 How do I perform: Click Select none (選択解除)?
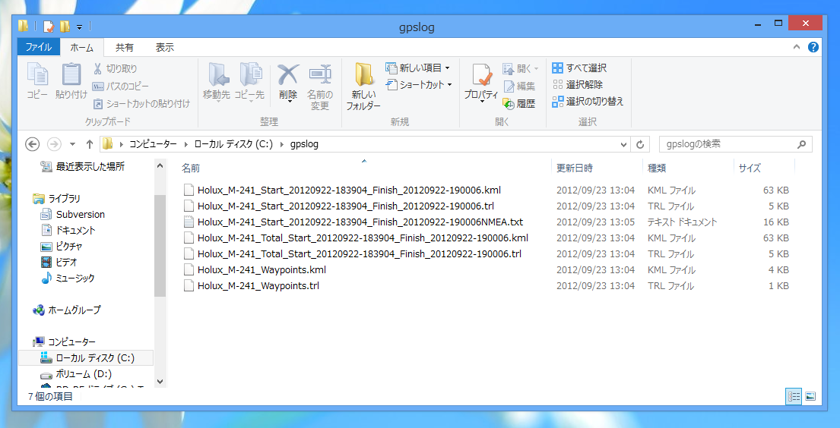tap(577, 85)
